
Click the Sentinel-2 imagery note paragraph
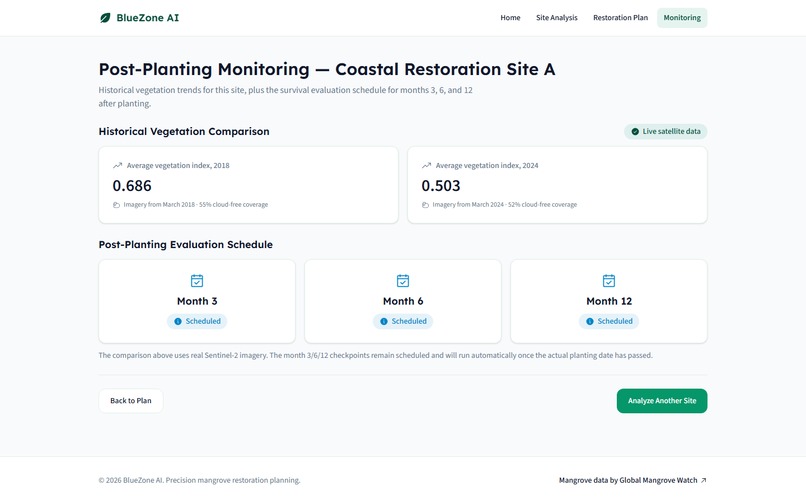coord(375,355)
